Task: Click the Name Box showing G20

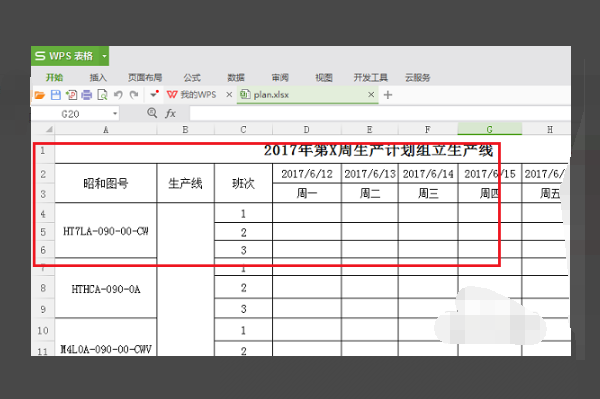Action: coord(71,114)
